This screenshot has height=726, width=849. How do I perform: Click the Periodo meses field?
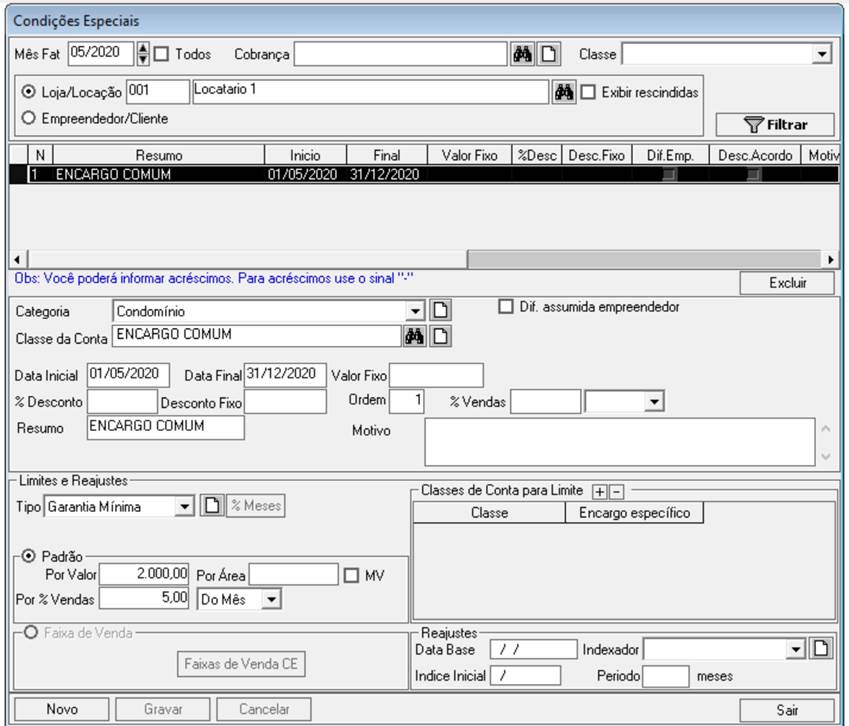[666, 676]
